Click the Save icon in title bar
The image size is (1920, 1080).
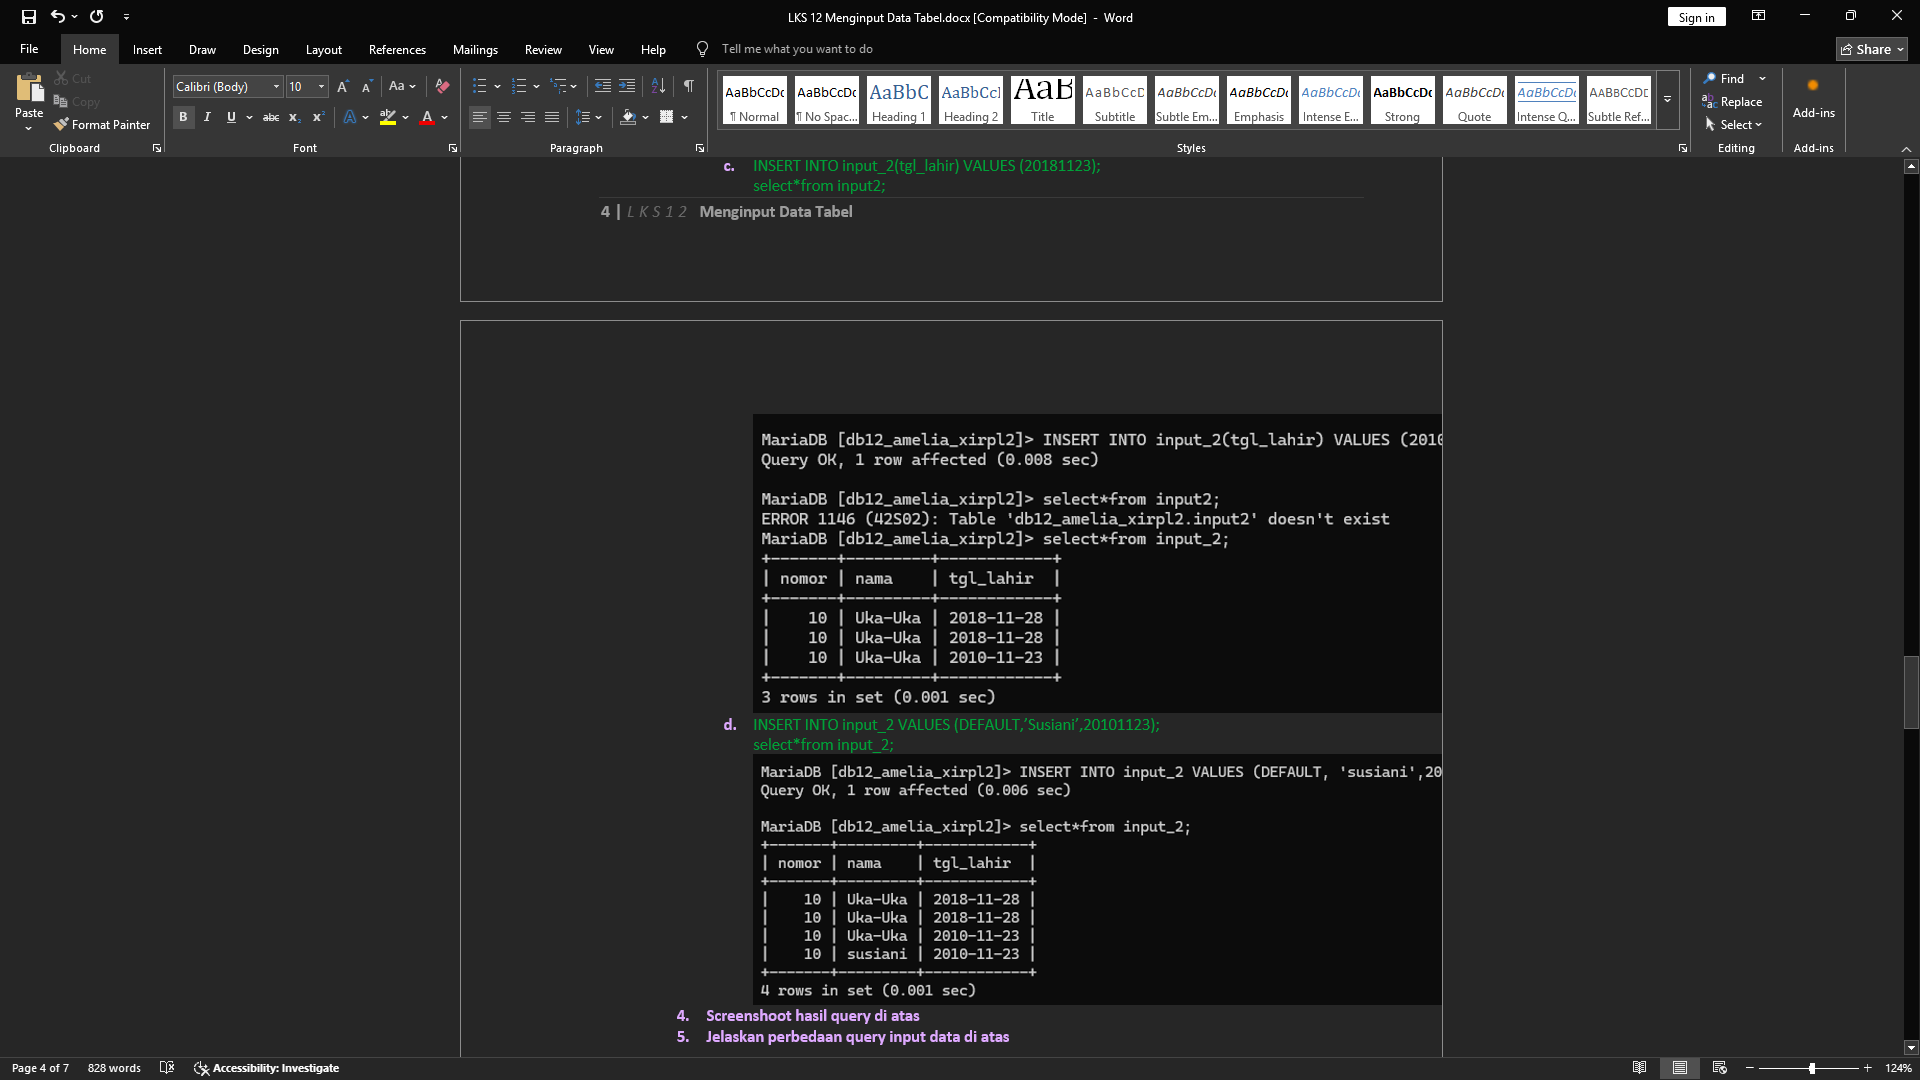[29, 17]
